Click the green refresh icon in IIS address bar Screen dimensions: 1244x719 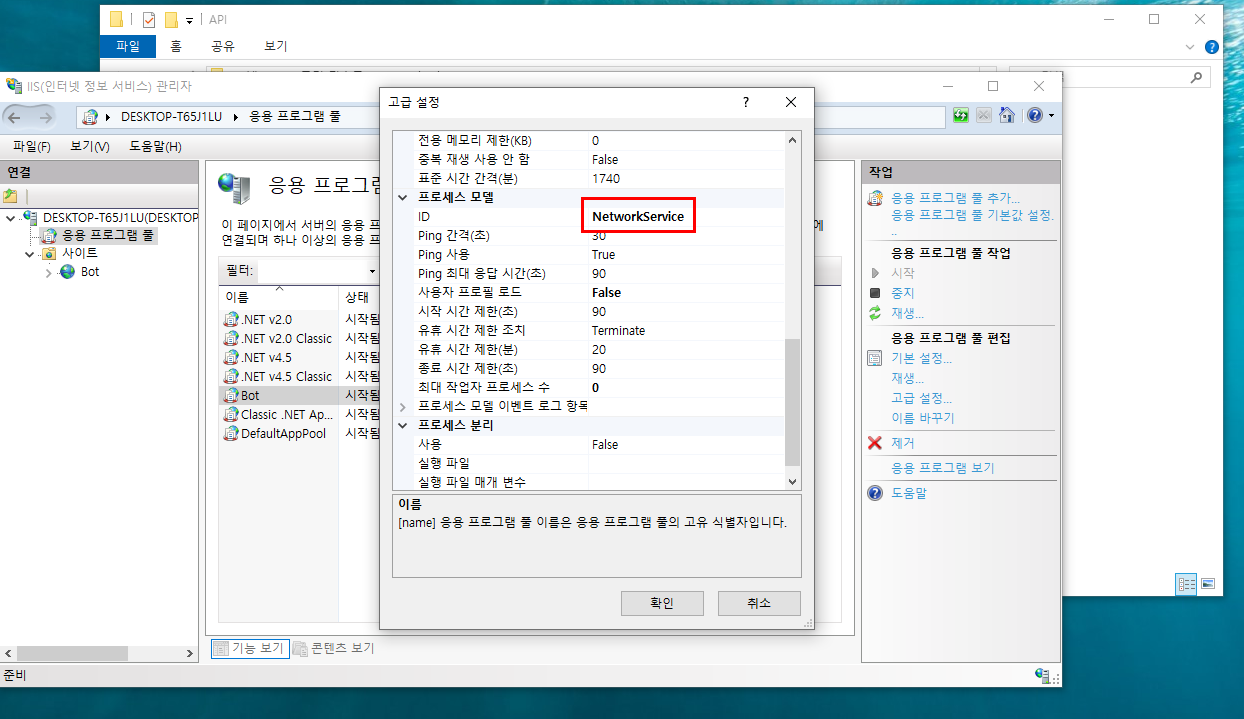coord(961,116)
